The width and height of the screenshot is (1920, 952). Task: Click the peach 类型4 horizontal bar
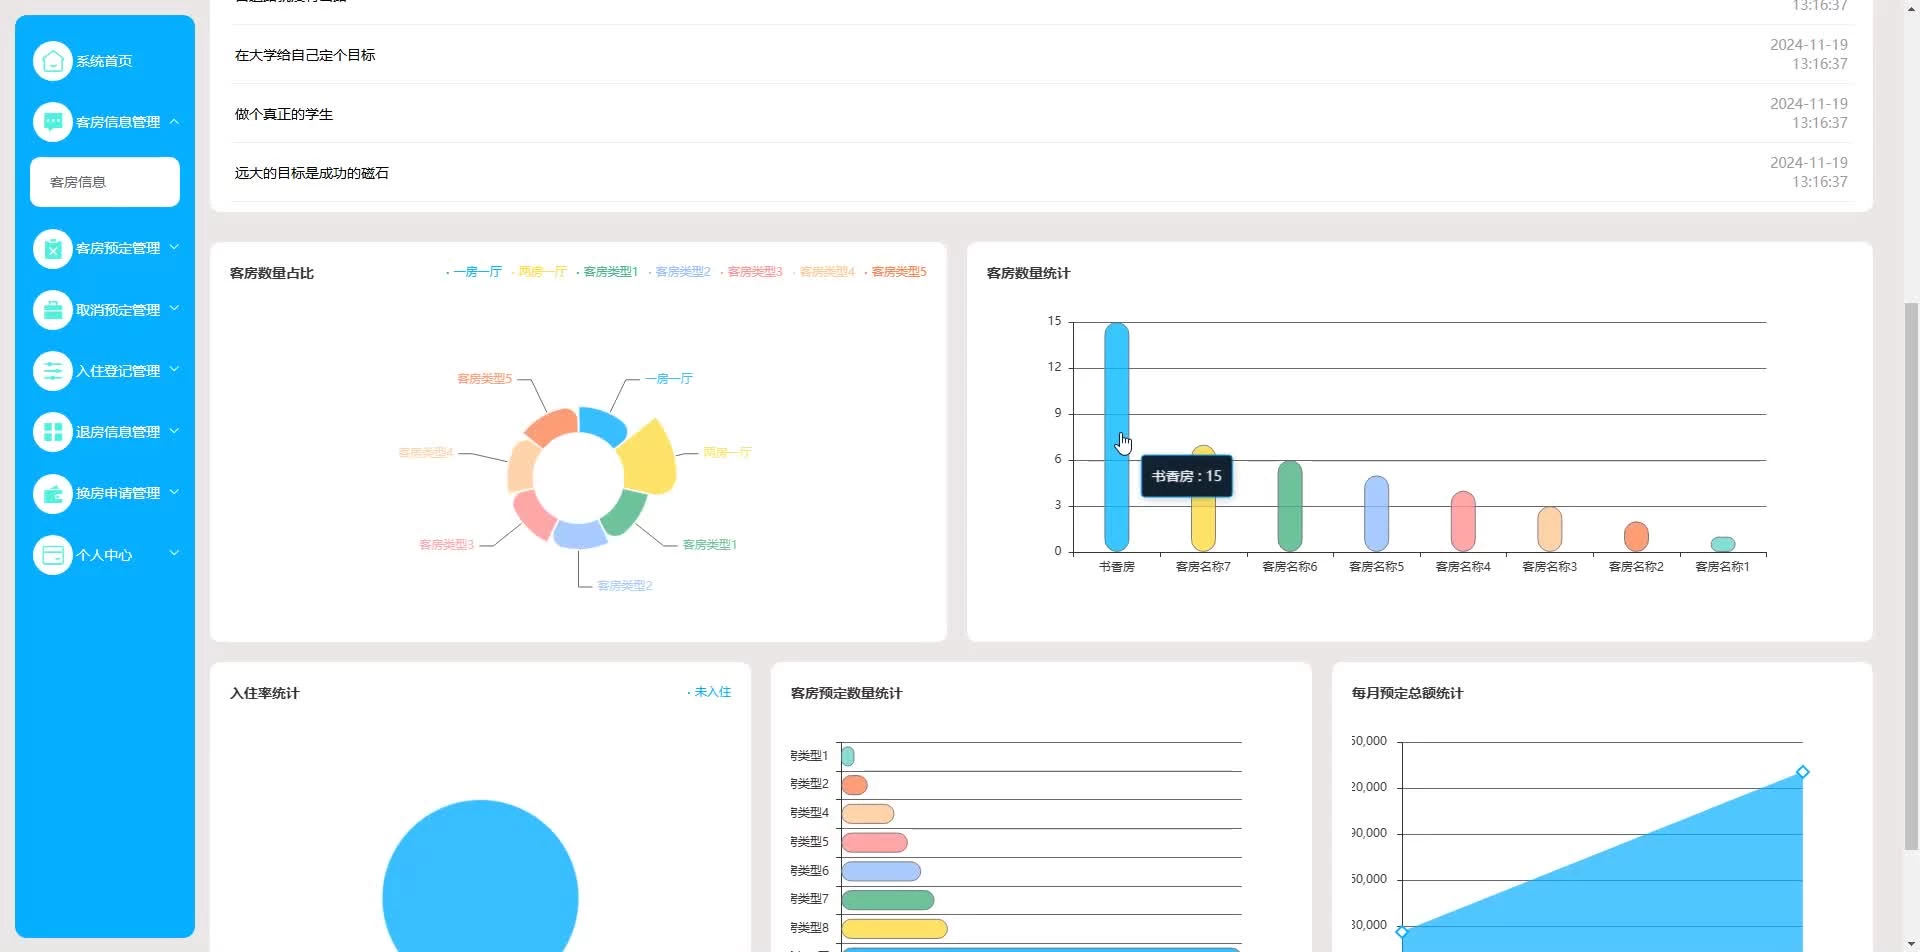(868, 814)
